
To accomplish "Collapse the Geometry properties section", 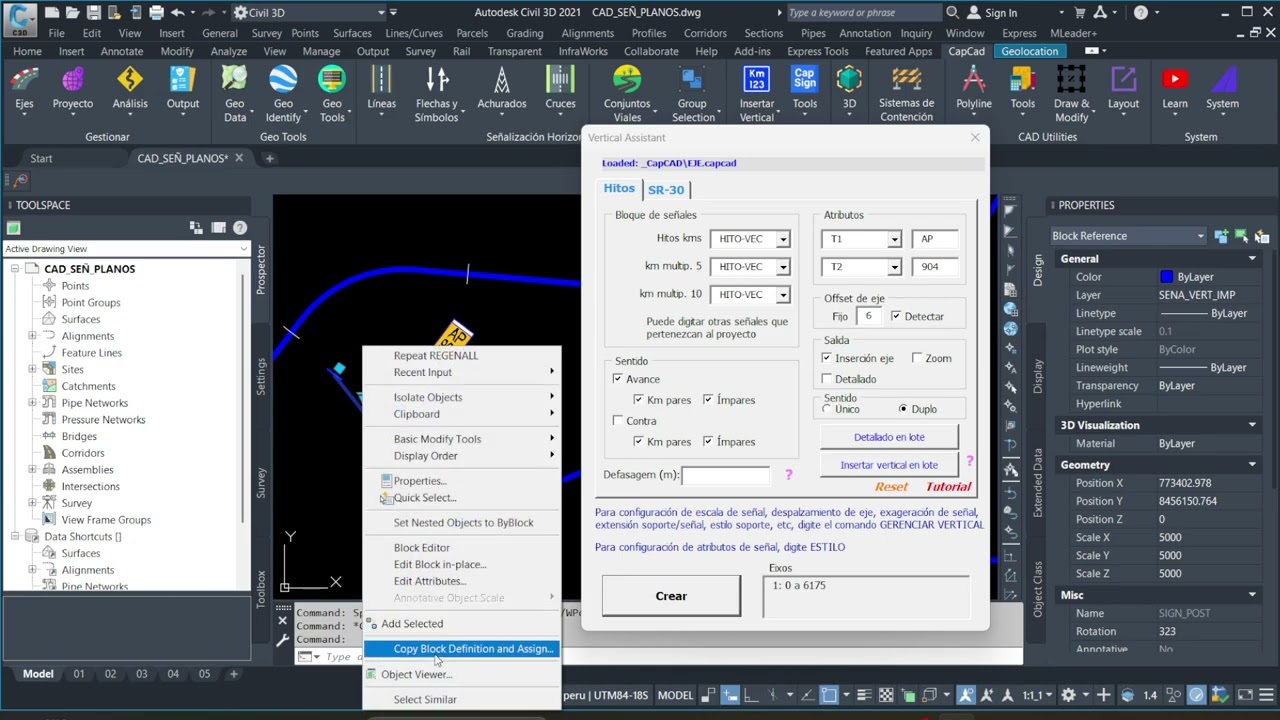I will (1252, 465).
